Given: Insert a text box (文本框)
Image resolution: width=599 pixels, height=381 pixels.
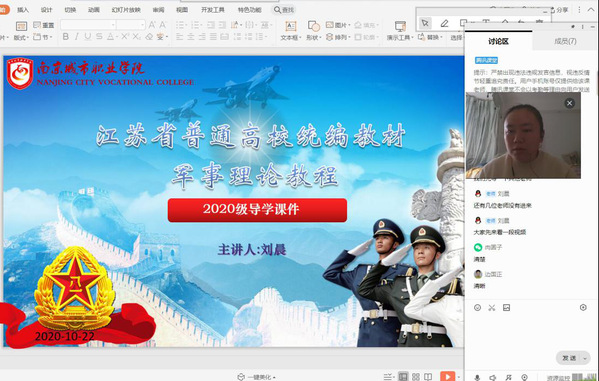Looking at the screenshot, I should pos(291,31).
